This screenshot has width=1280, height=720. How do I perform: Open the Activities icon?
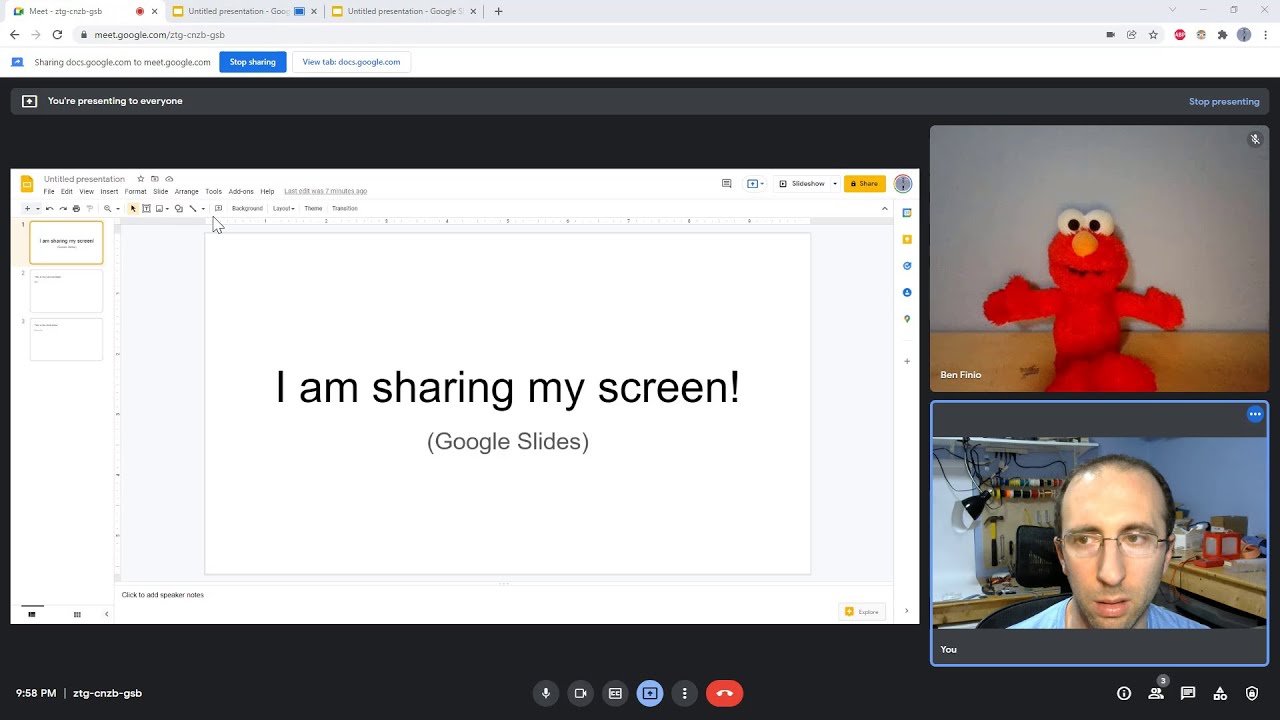(x=1220, y=693)
